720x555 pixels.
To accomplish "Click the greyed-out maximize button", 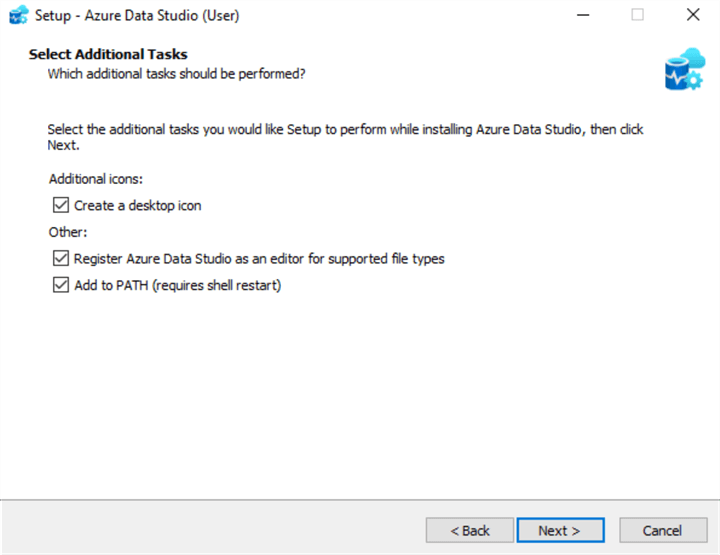I will (638, 15).
